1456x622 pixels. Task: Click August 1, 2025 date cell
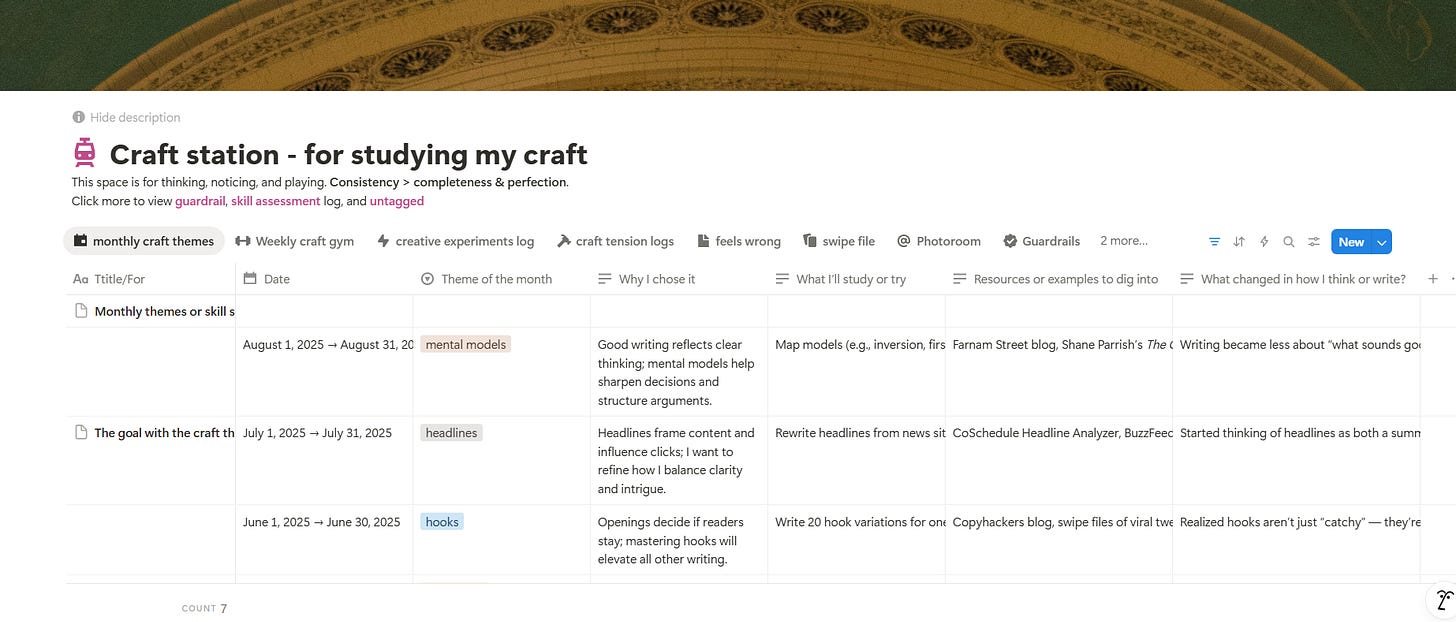[324, 372]
